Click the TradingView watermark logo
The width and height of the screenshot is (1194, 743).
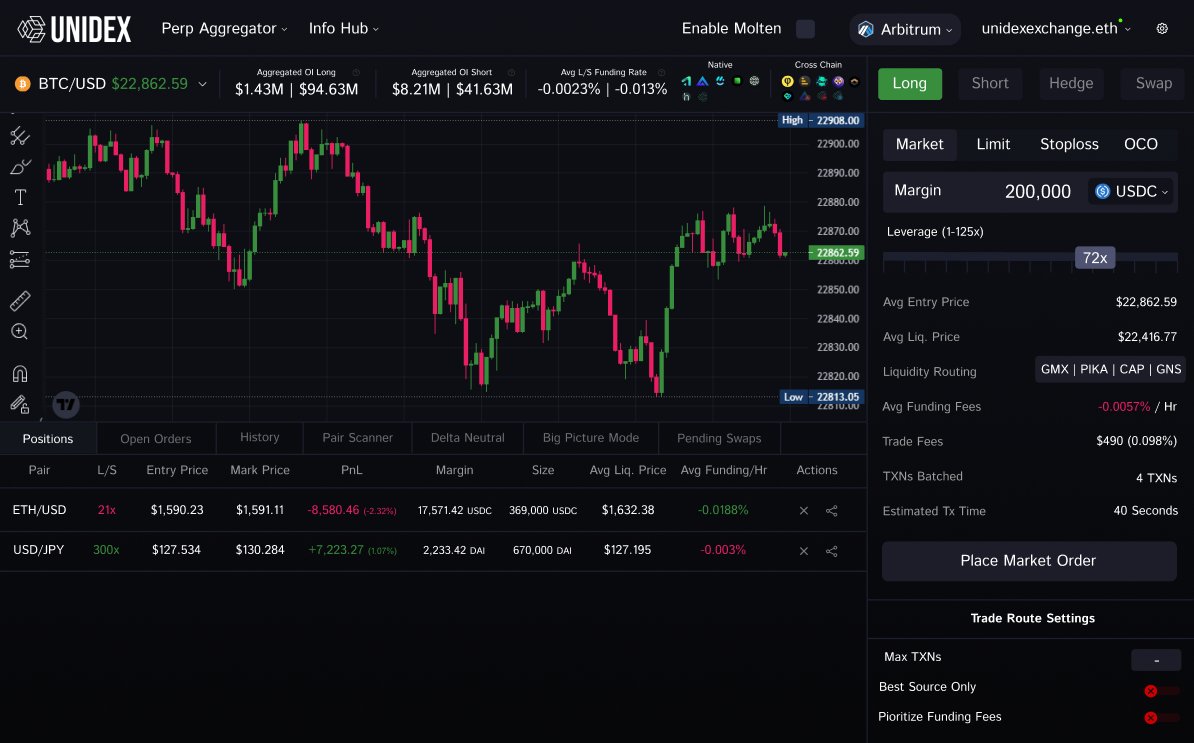(x=65, y=405)
